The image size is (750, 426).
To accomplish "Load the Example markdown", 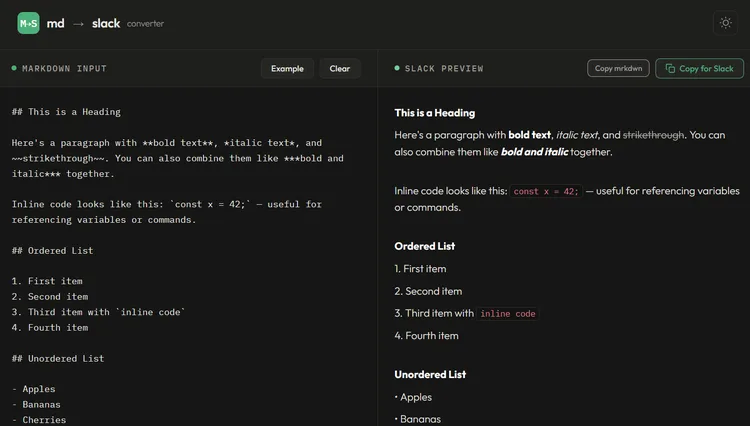I will pyautogui.click(x=287, y=69).
